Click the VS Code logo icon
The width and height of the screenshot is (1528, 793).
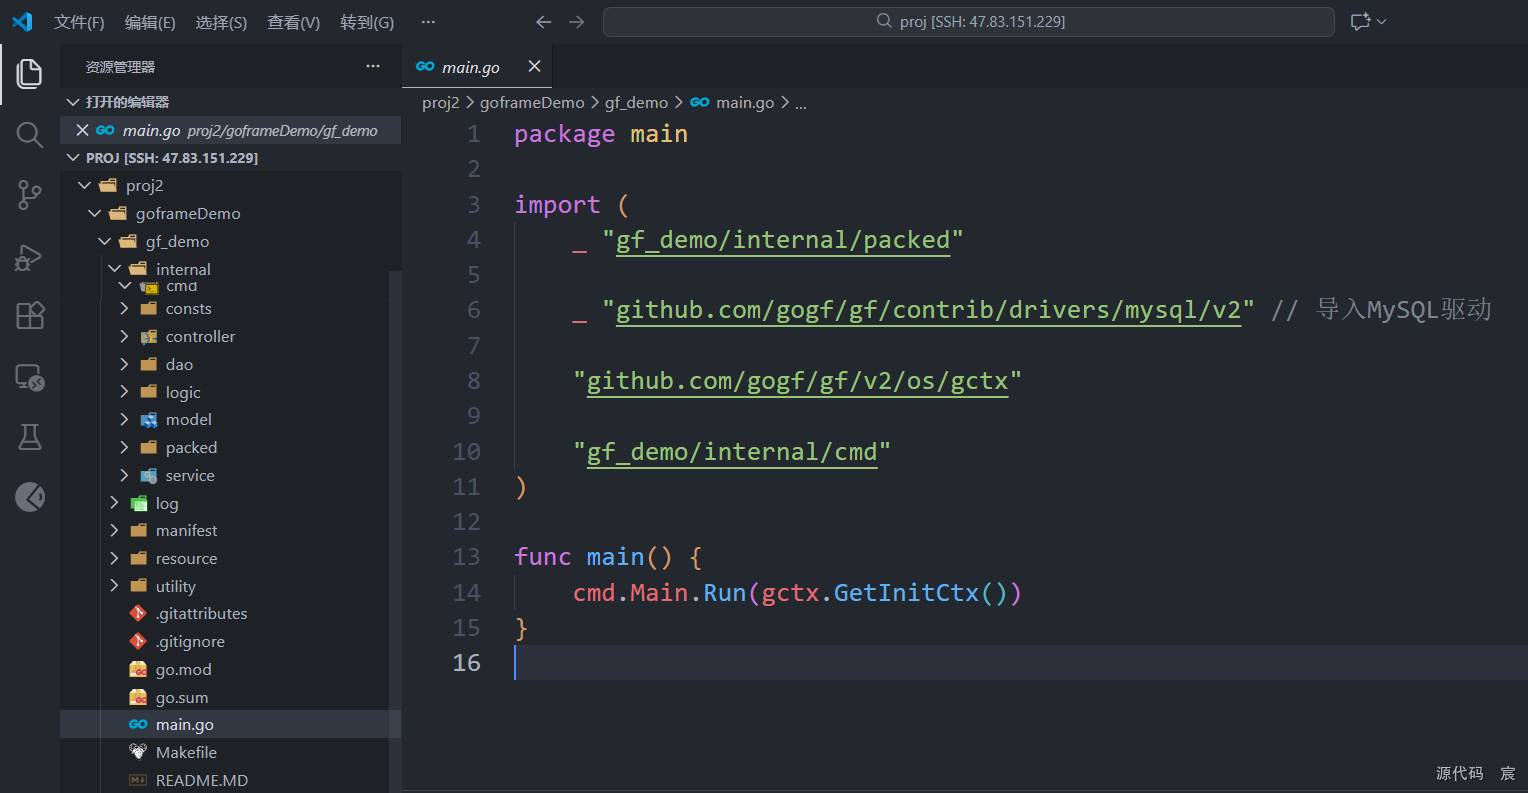[x=22, y=21]
